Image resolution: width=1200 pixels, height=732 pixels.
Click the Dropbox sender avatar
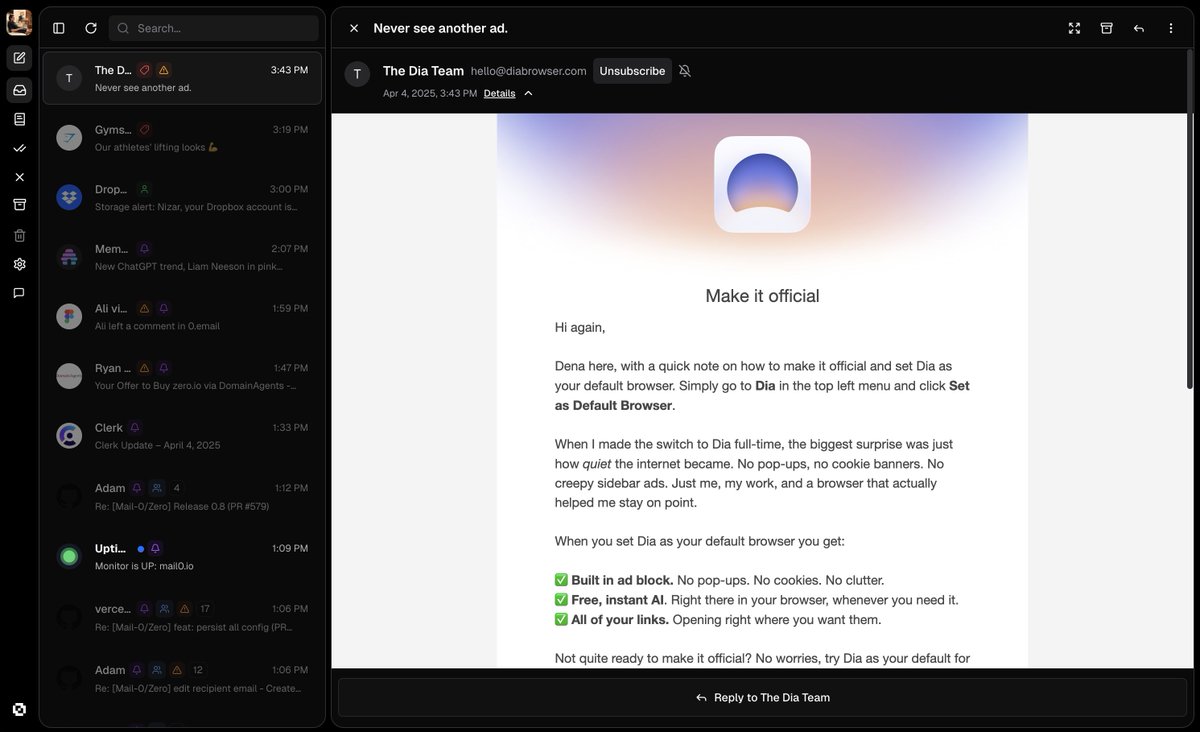tap(69, 197)
